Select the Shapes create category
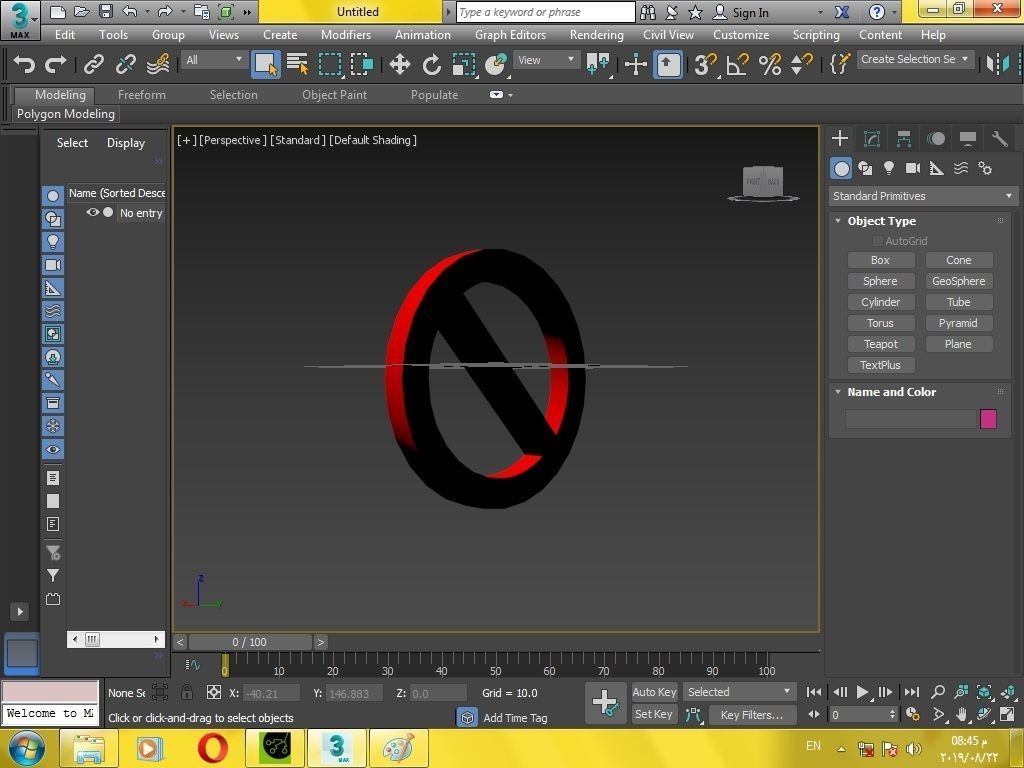This screenshot has width=1024, height=768. (865, 168)
